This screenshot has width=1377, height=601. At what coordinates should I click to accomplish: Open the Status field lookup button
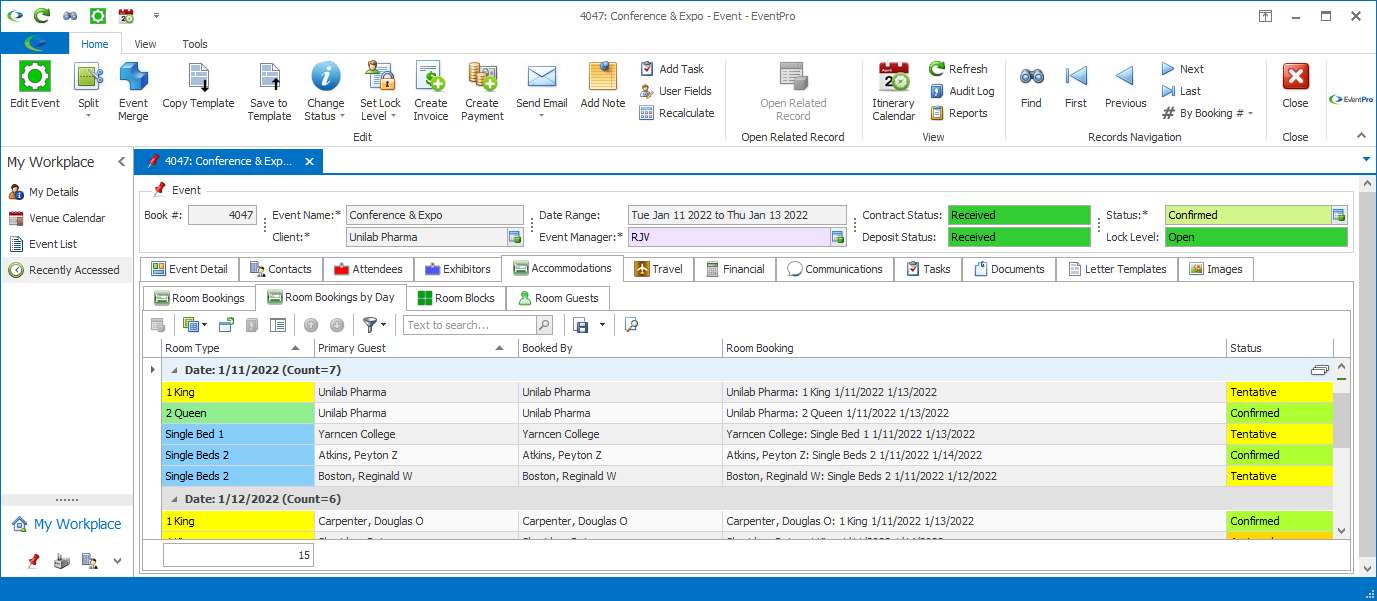coord(1339,215)
